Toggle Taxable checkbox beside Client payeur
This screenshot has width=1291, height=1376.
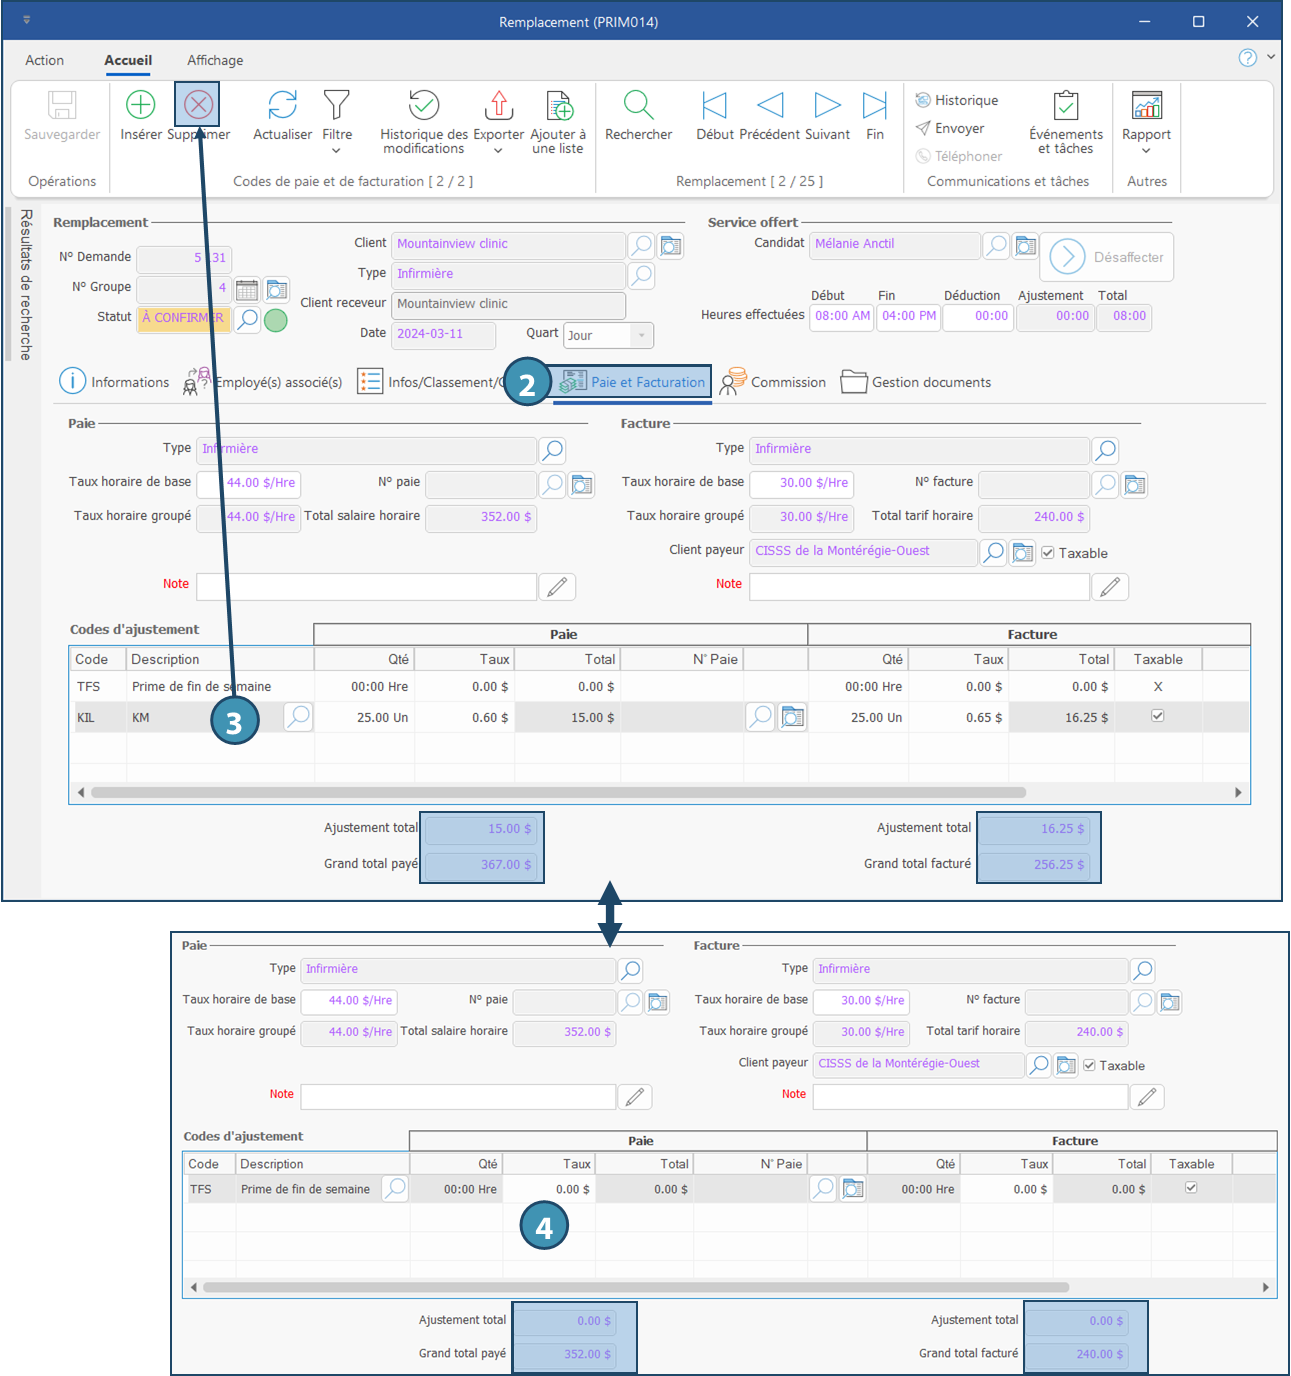[x=1048, y=553]
